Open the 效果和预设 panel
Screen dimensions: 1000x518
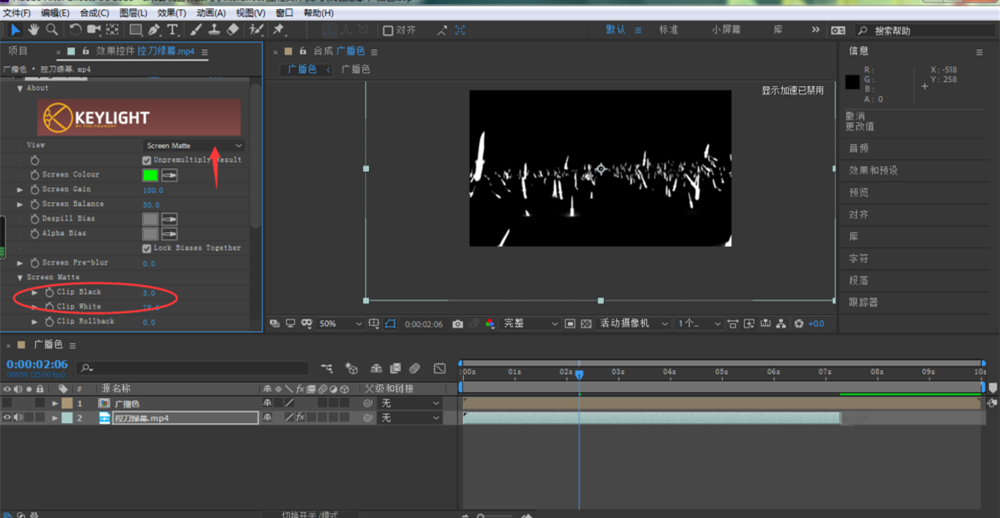coord(873,170)
